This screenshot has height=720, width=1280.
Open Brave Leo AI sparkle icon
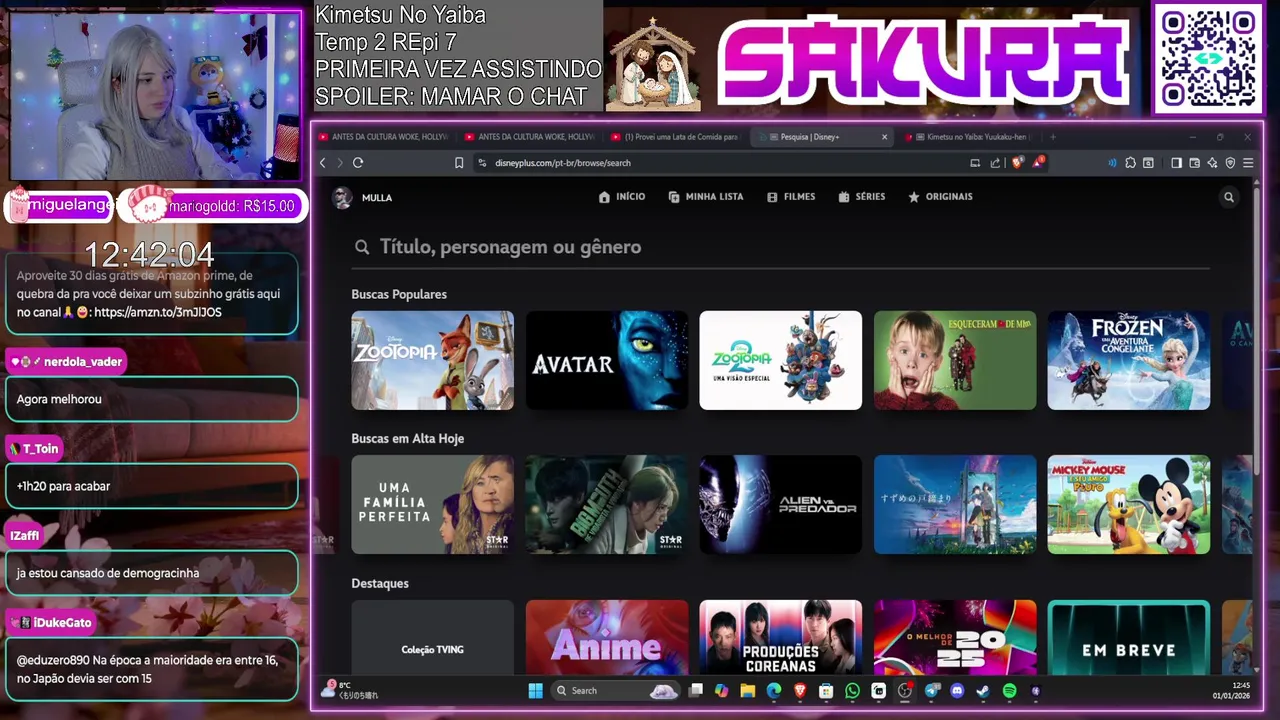click(x=1212, y=163)
